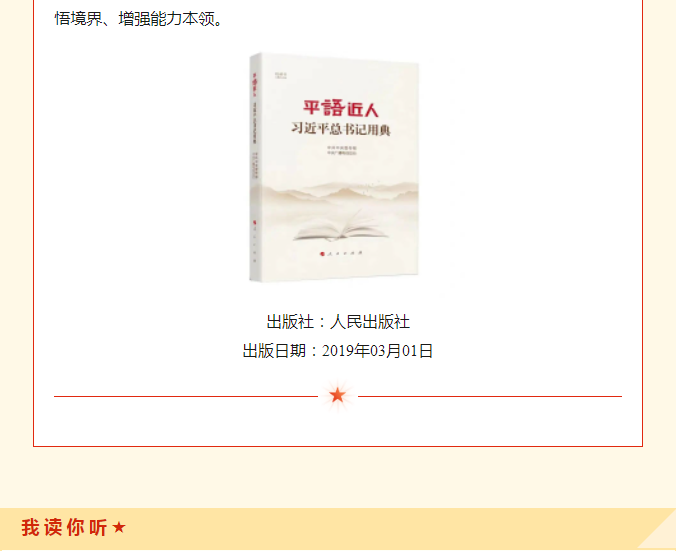Image resolution: width=676 pixels, height=551 pixels.
Task: Click the open book illustration on cover
Action: pyautogui.click(x=341, y=225)
